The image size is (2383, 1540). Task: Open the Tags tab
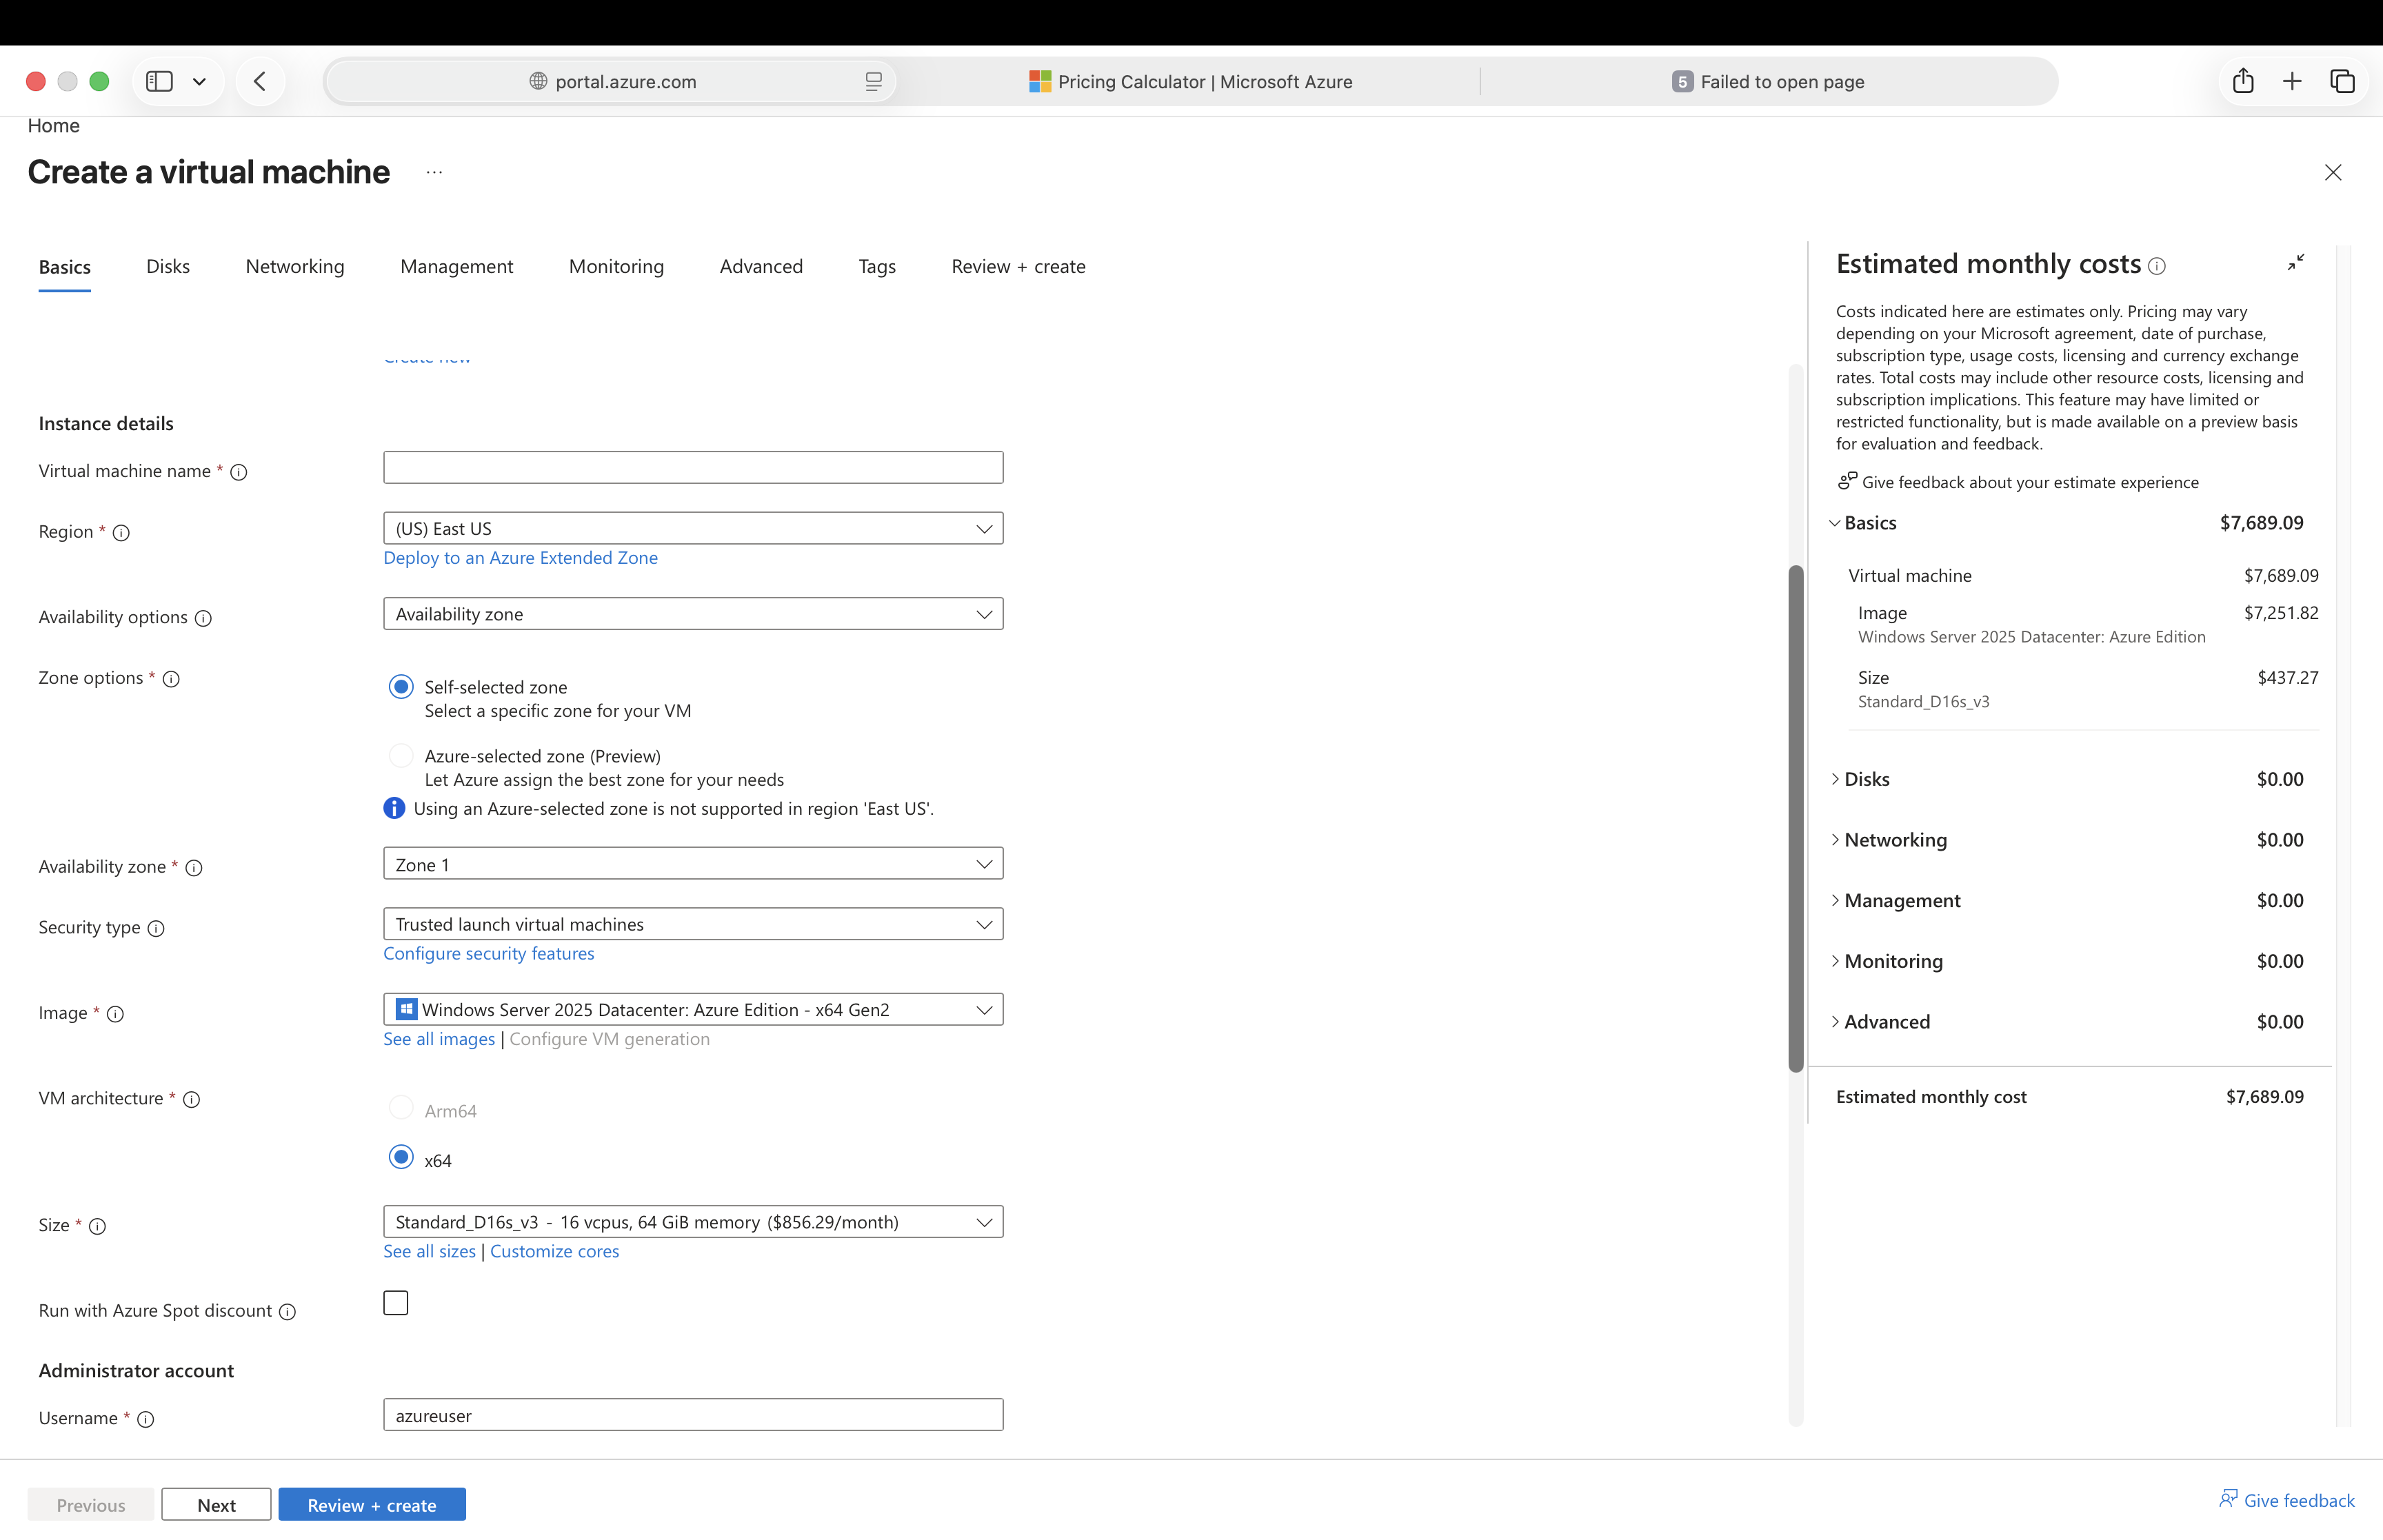coord(877,266)
